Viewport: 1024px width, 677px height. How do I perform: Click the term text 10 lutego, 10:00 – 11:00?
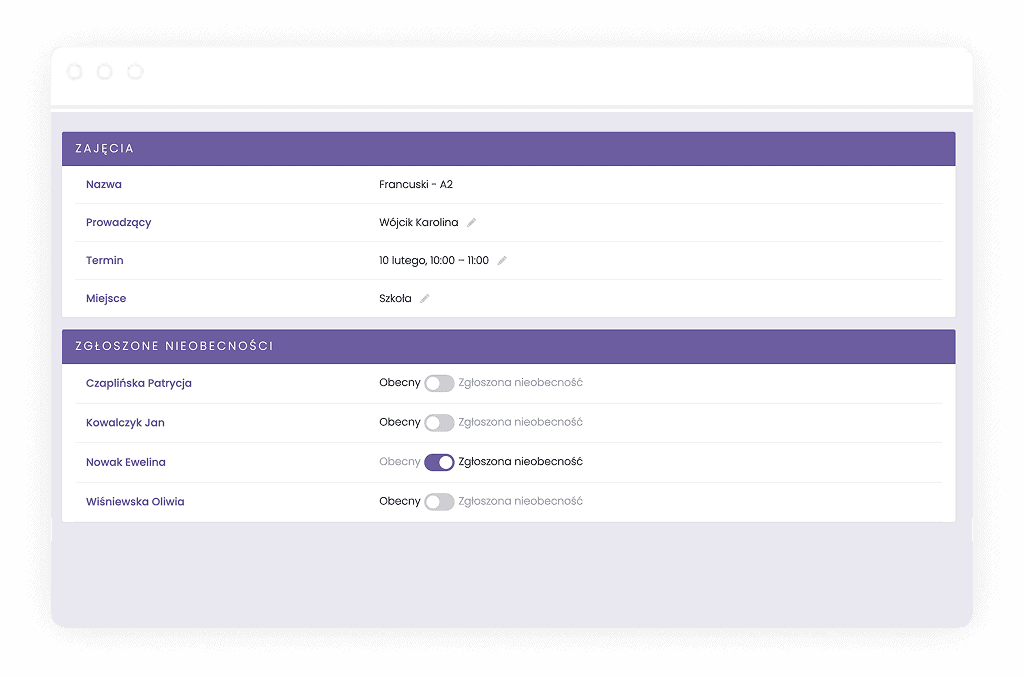coord(434,261)
